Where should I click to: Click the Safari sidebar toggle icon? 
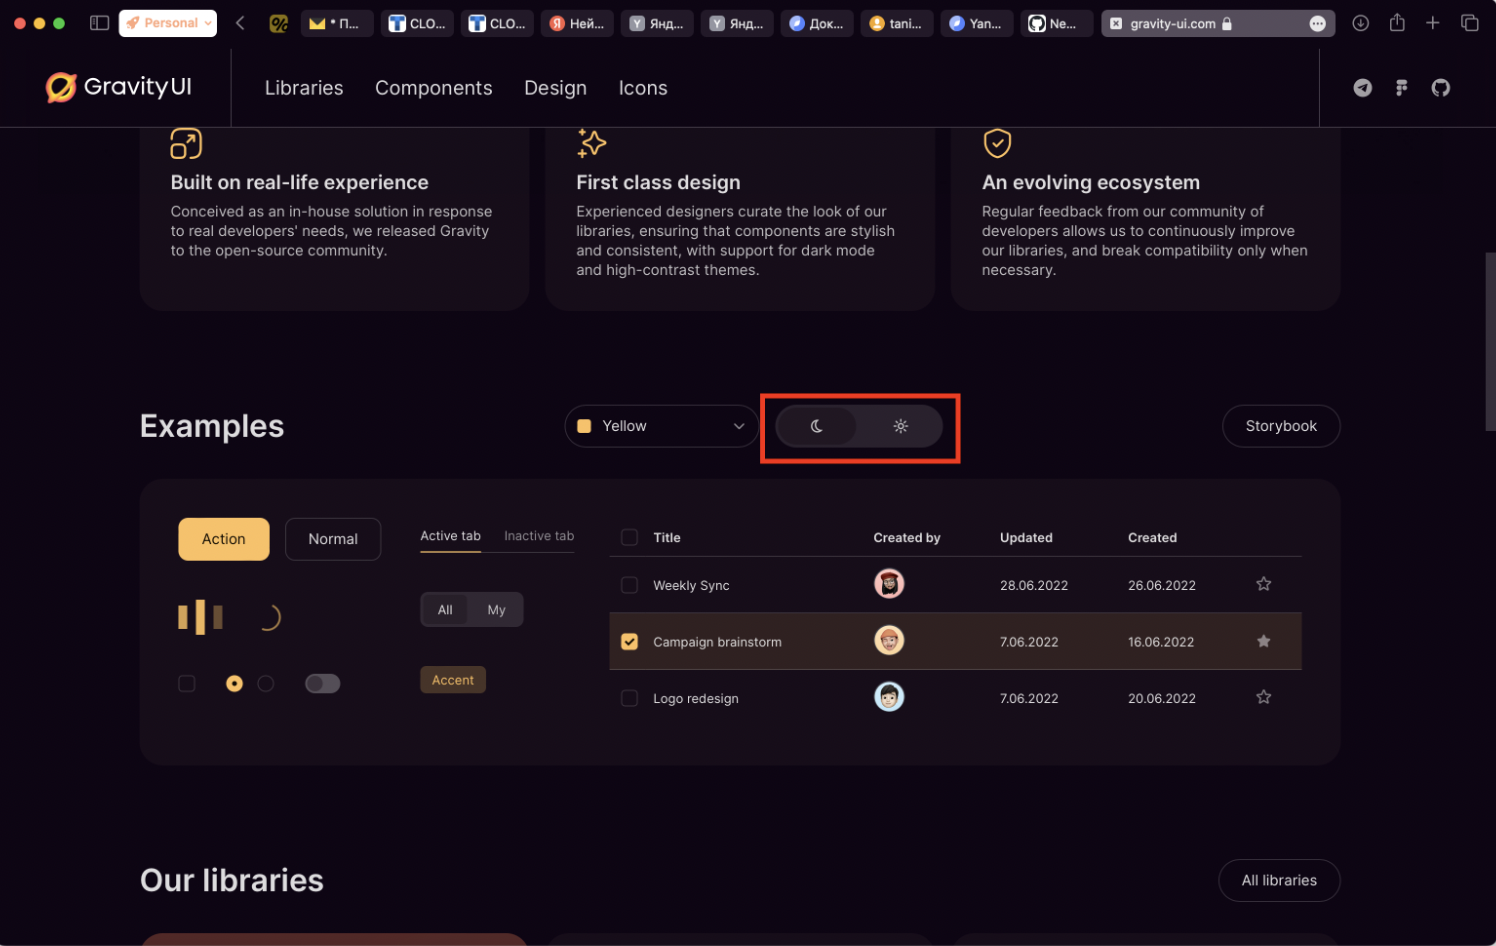tap(99, 23)
